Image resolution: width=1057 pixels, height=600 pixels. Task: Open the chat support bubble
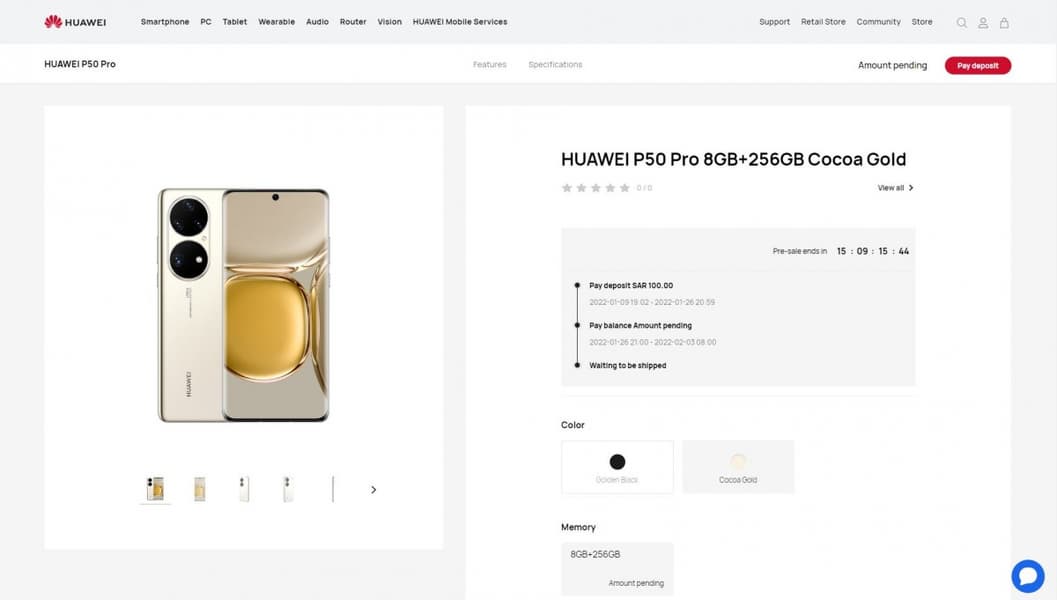pyautogui.click(x=1027, y=575)
